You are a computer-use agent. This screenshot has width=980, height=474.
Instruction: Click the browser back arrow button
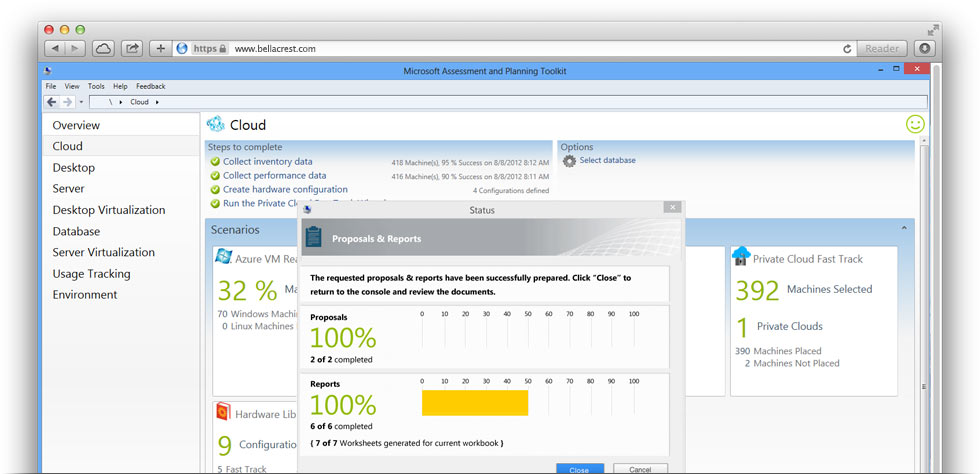56,48
